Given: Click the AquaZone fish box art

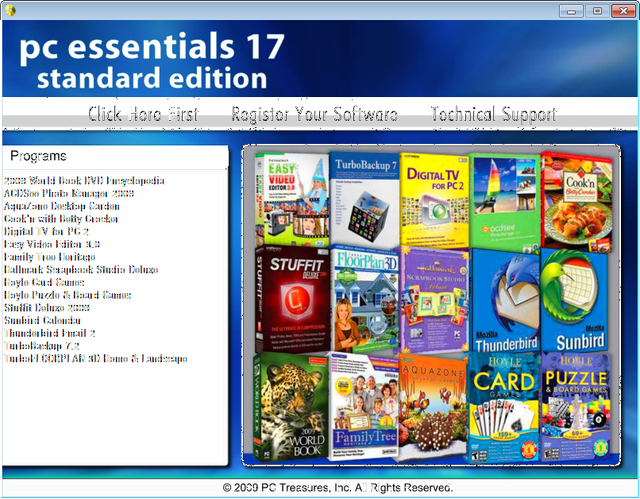Looking at the screenshot, I should point(433,408).
